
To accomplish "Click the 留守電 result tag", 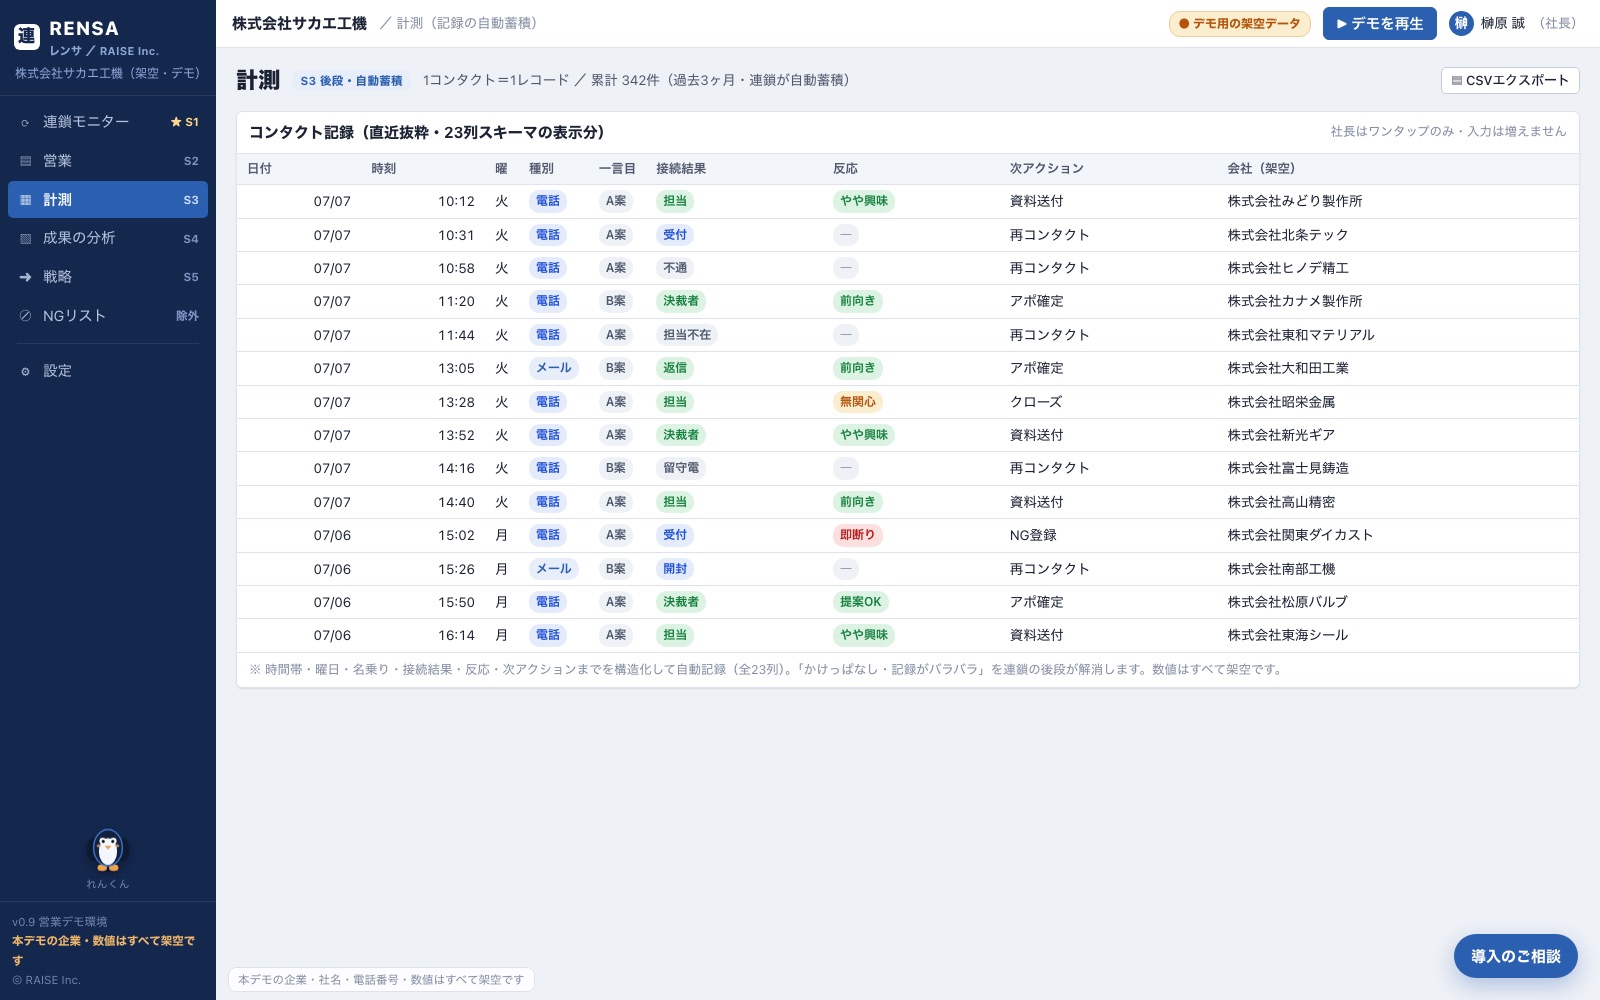I will (x=681, y=468).
